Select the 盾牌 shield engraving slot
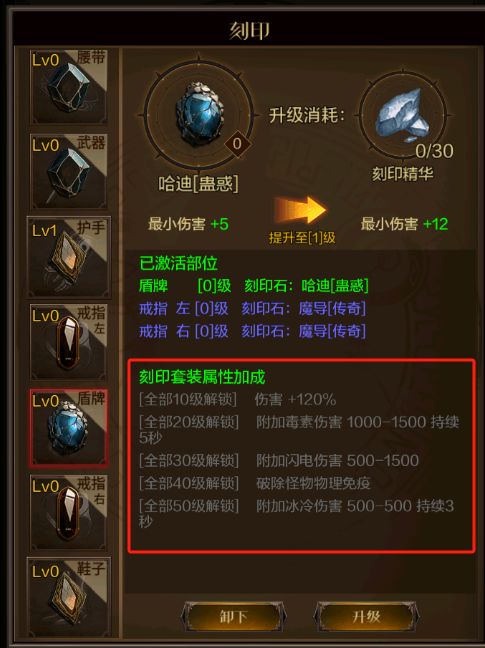The height and width of the screenshot is (648, 485). (69, 427)
